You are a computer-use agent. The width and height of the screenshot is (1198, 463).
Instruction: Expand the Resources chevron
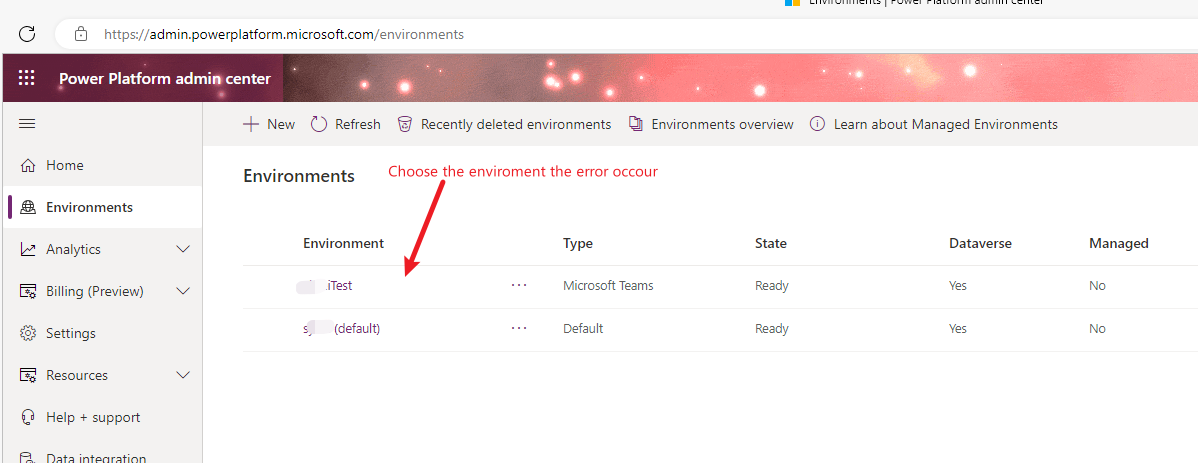pyautogui.click(x=183, y=375)
